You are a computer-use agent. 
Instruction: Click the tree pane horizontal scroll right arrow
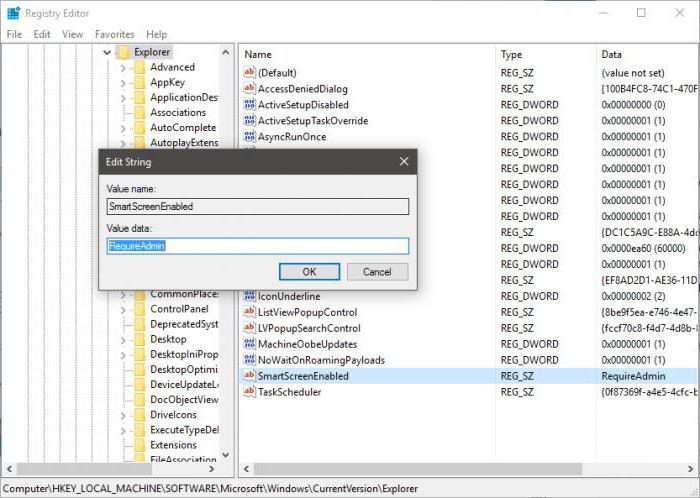(212, 469)
